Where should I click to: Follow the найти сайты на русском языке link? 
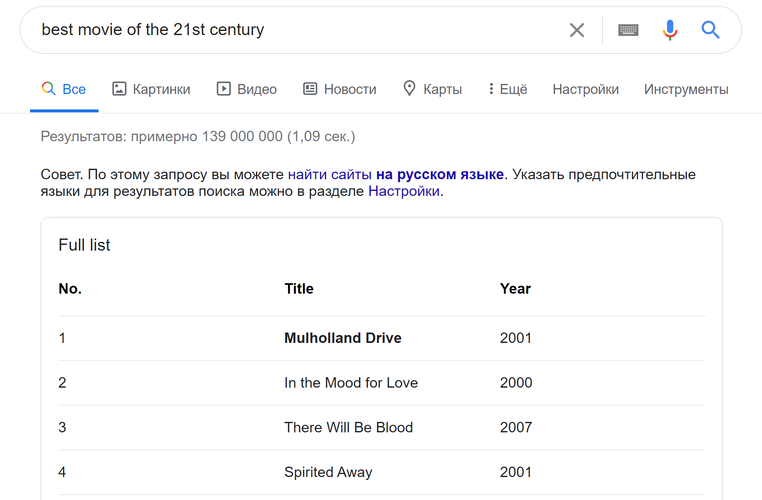(x=396, y=174)
